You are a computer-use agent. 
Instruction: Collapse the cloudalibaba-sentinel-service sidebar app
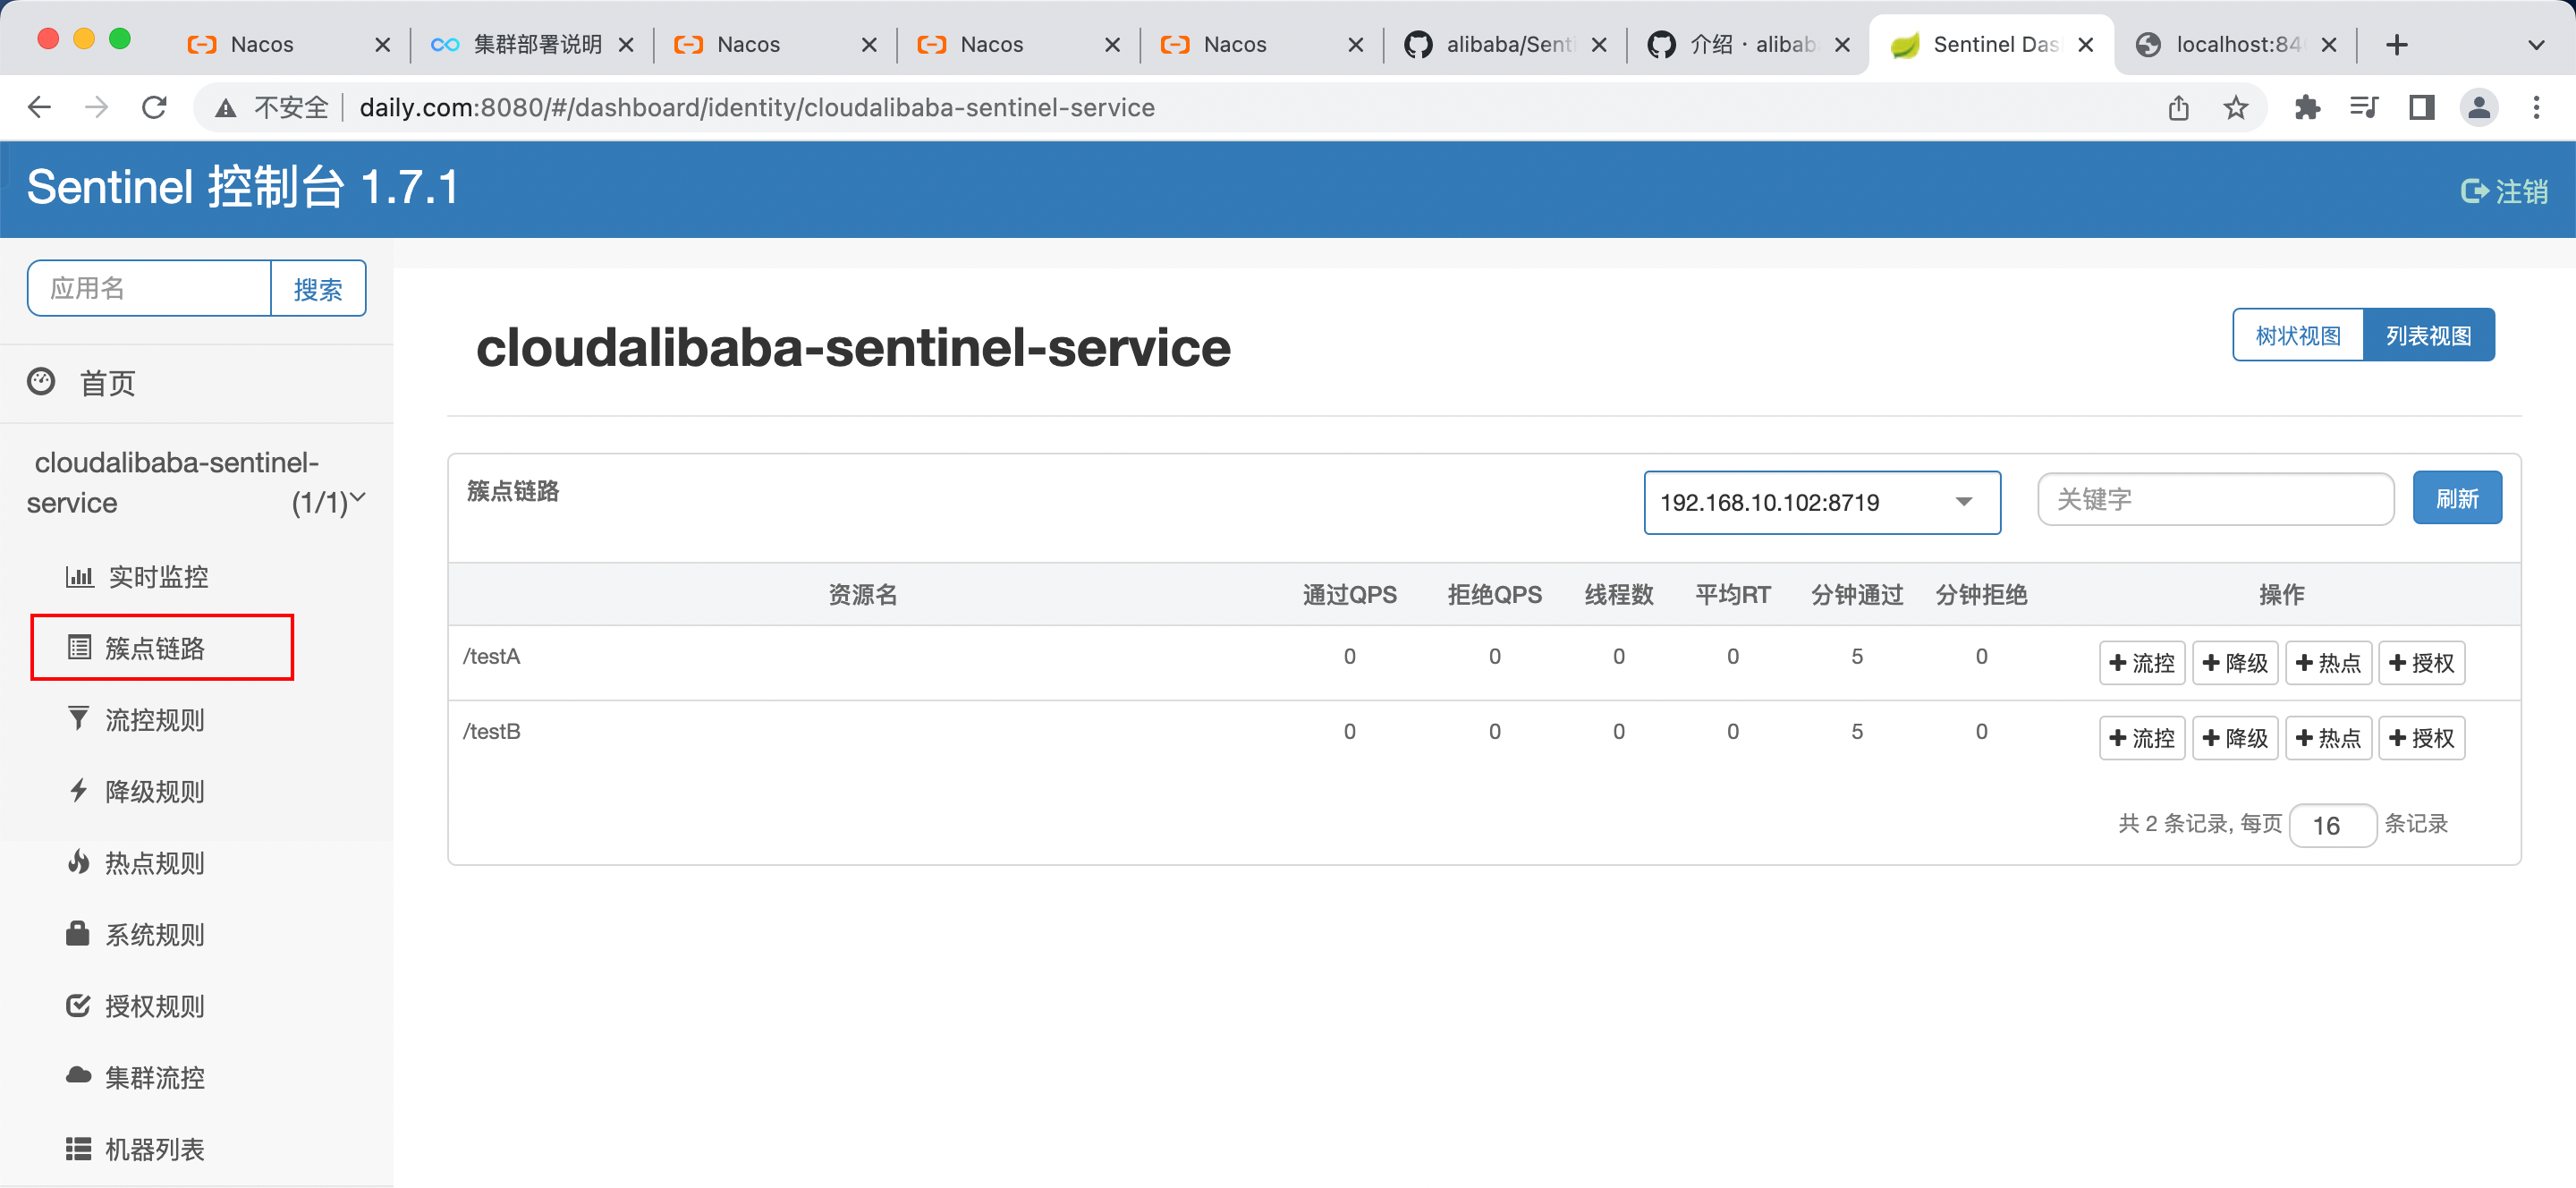[196, 483]
